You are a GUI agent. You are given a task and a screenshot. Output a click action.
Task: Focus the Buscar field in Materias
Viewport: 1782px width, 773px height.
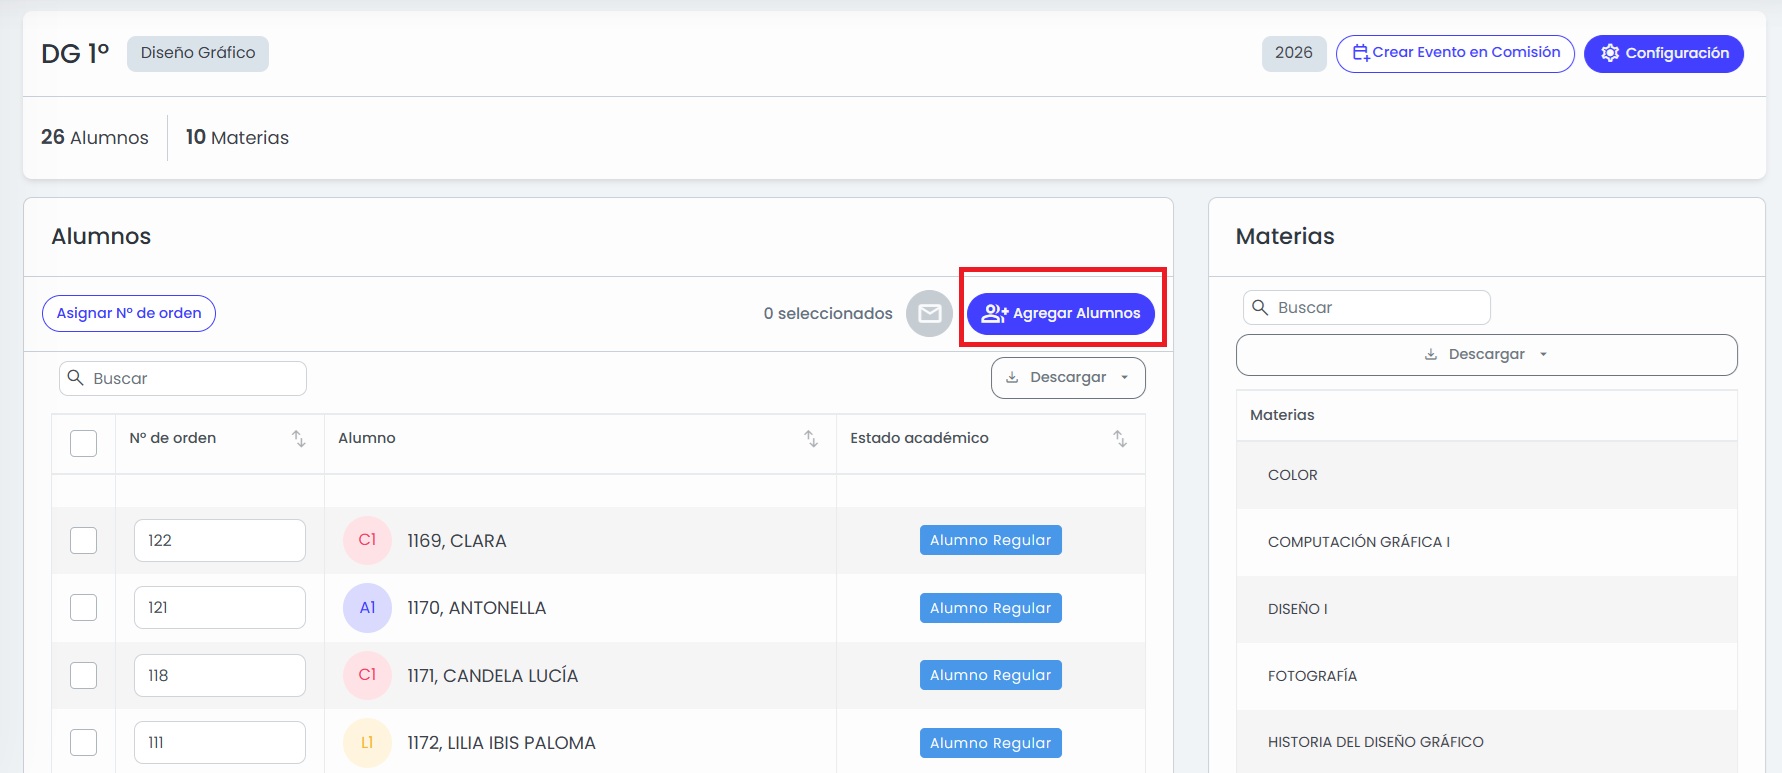click(x=1367, y=307)
